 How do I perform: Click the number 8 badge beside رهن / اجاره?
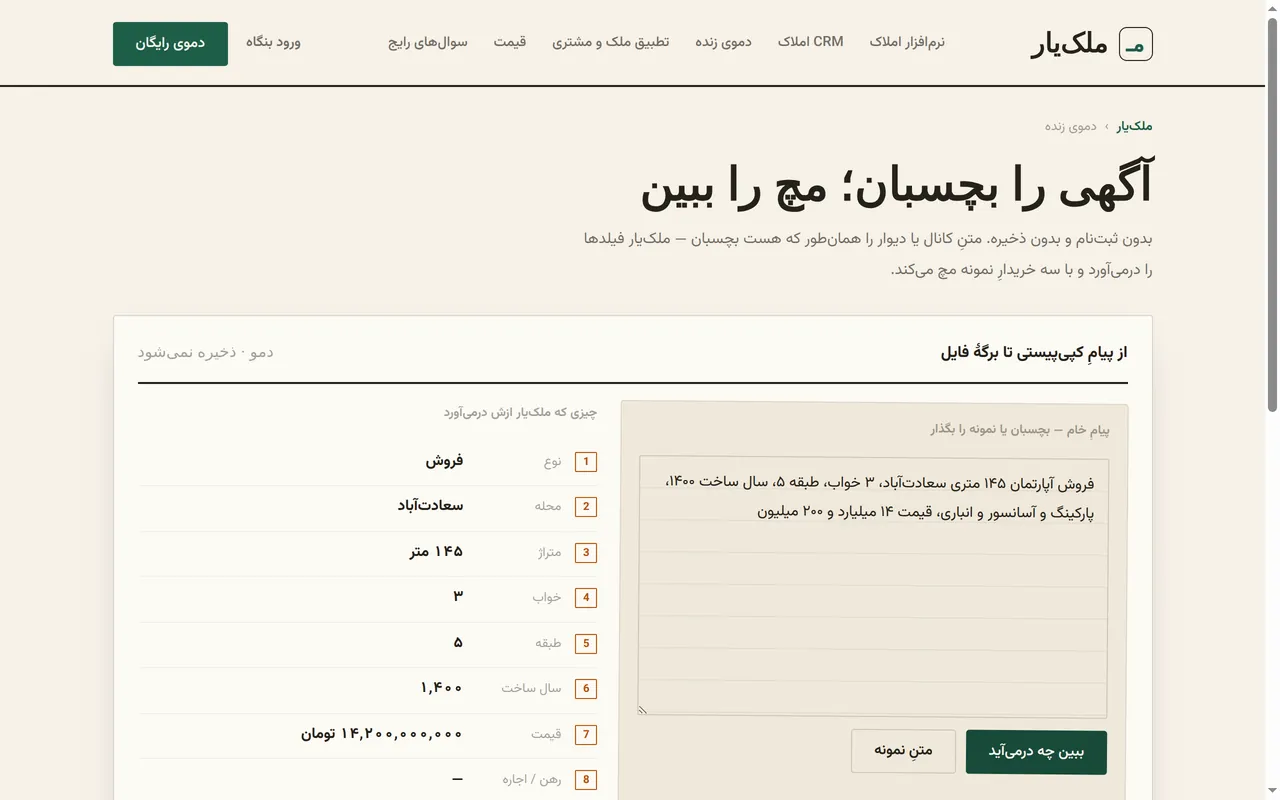[586, 780]
